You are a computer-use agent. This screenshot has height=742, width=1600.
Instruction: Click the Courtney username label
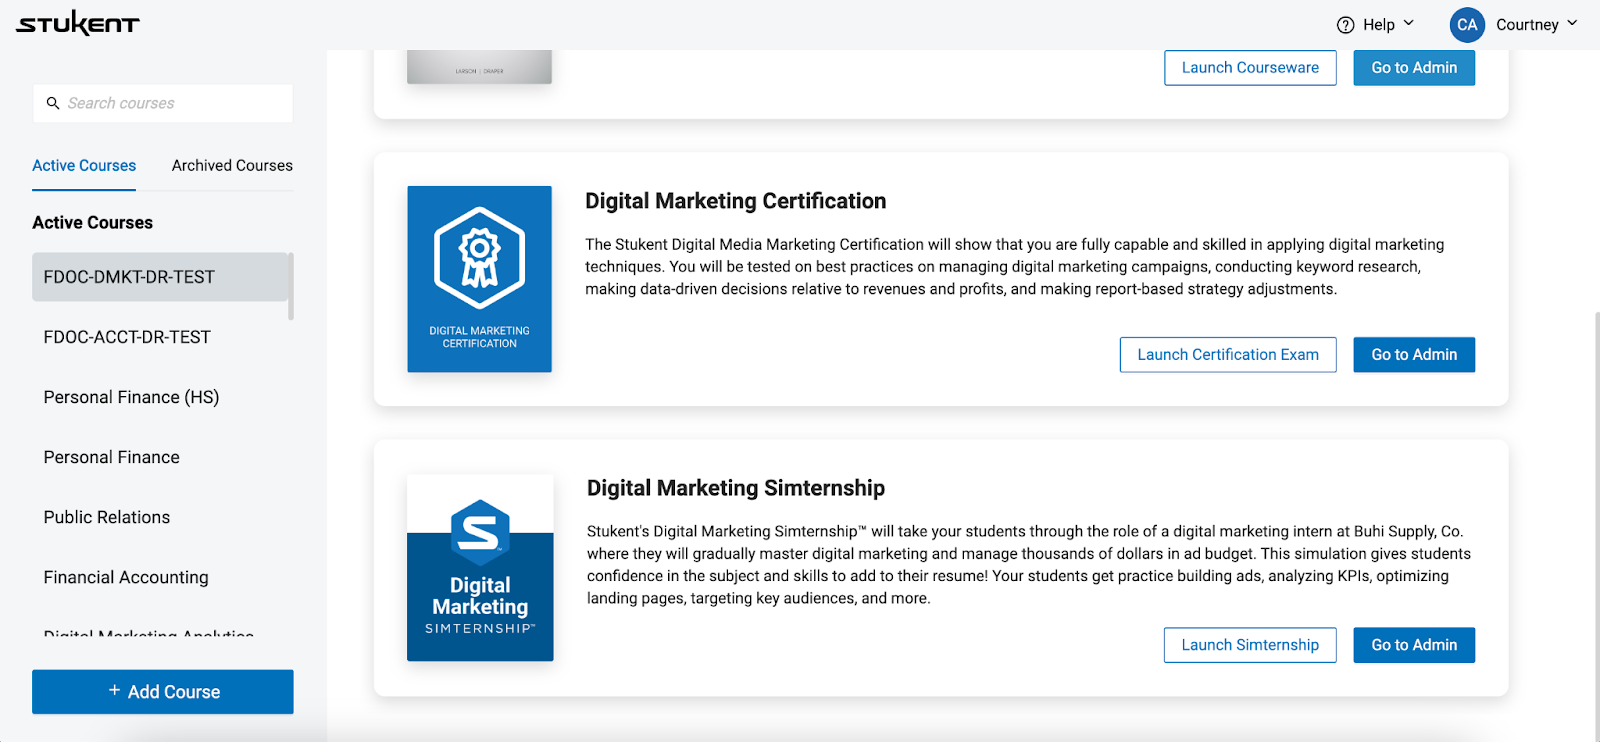[x=1527, y=25]
